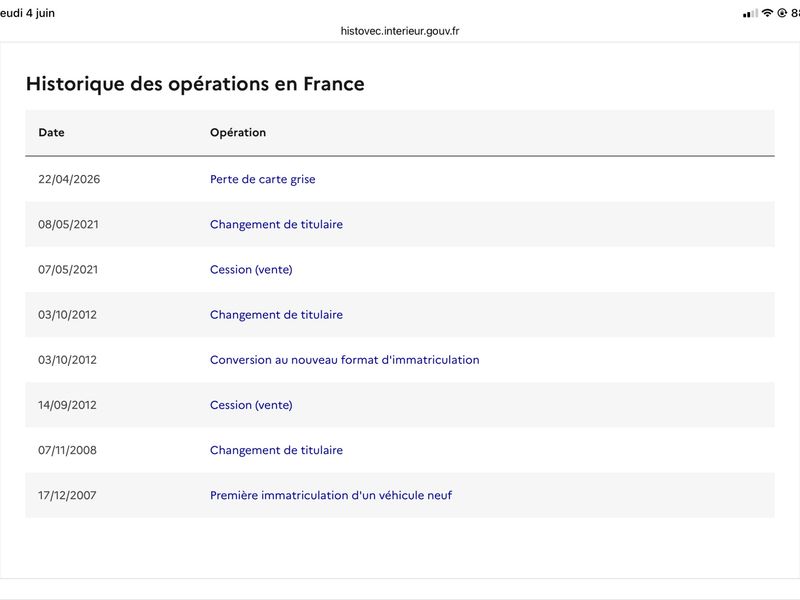800x600 pixels.
Task: Open Changement de titulaire in the first 03/10/2012 row
Action: click(276, 315)
